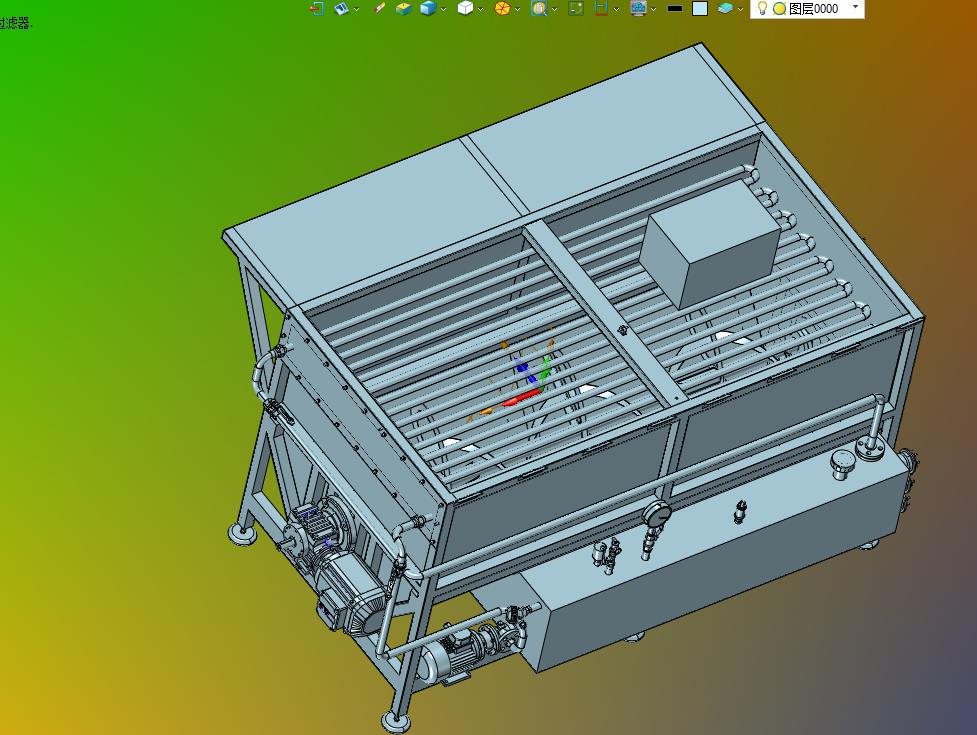
Task: Expand the arrow beside the layers stack icon
Action: click(x=742, y=9)
